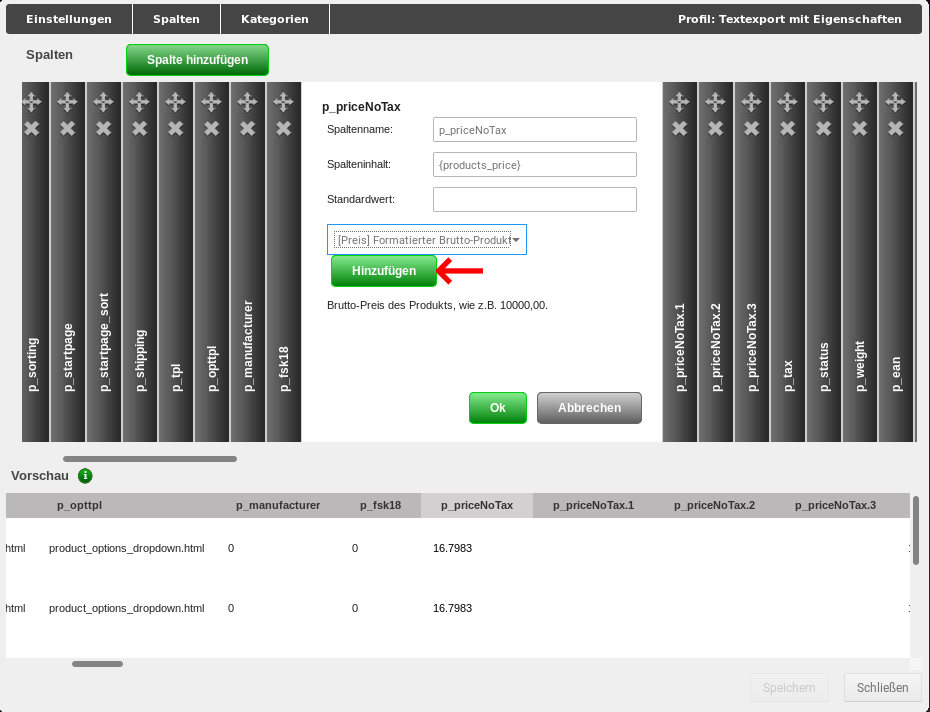Open the Kategorien tab
Image resolution: width=930 pixels, height=712 pixels.
(274, 18)
